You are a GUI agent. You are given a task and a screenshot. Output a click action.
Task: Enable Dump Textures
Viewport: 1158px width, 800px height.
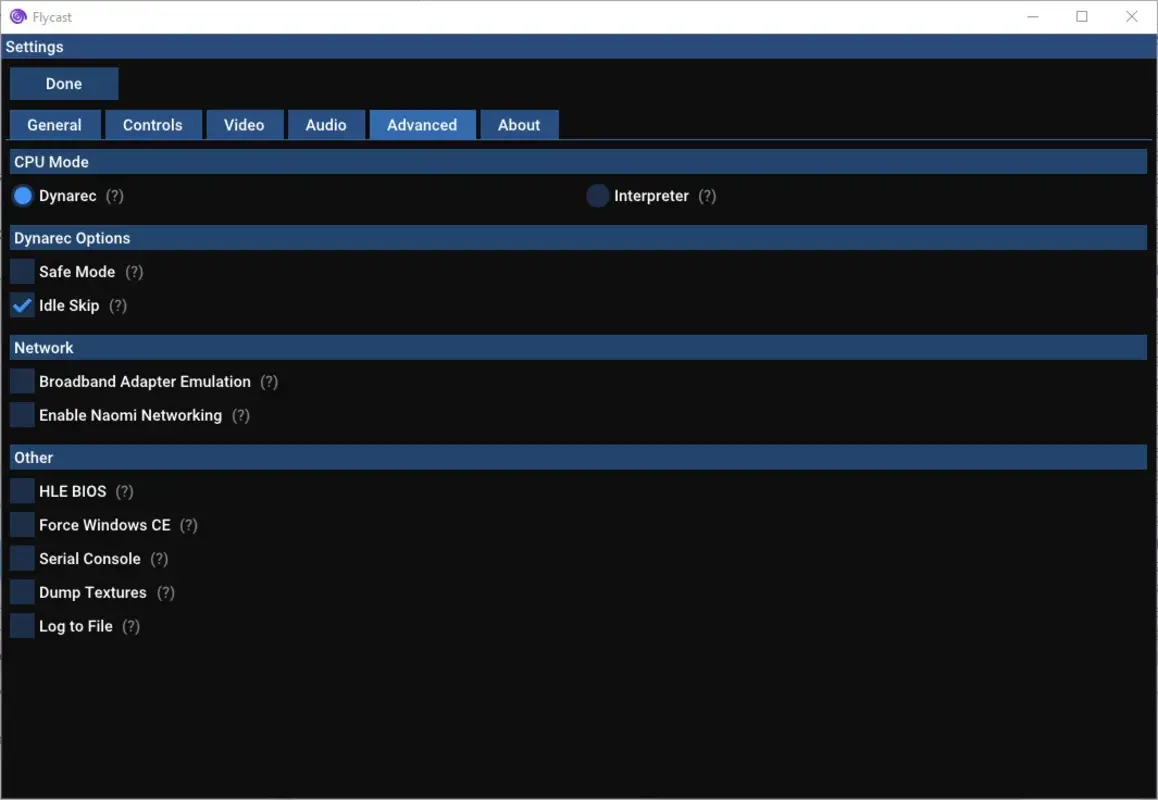tap(21, 592)
